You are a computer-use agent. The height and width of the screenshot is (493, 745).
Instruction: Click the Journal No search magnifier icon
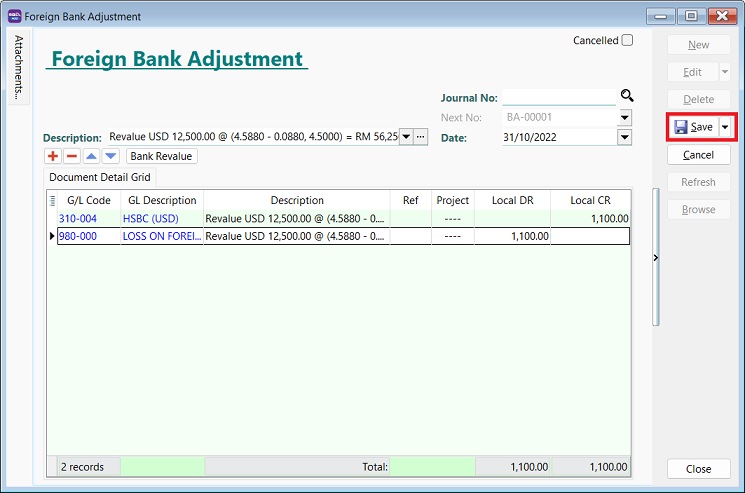[627, 96]
